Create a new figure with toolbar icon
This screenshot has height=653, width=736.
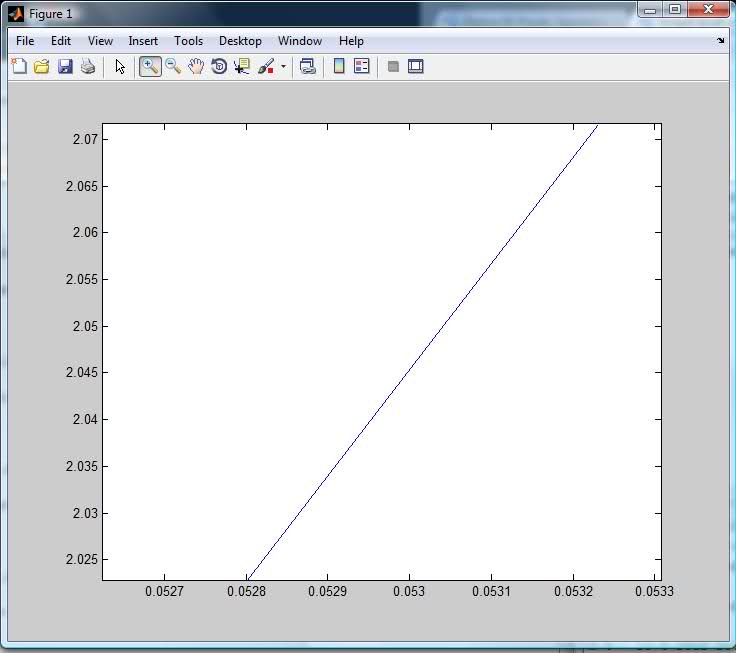point(19,67)
